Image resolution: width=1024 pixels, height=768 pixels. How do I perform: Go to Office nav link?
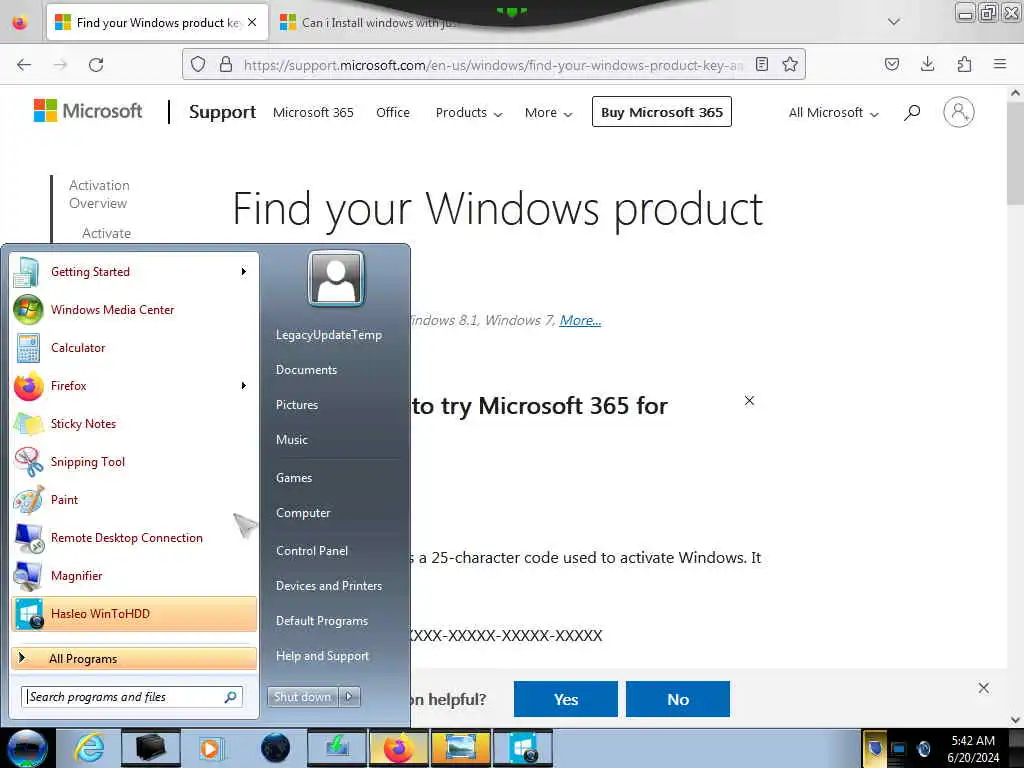click(x=393, y=113)
